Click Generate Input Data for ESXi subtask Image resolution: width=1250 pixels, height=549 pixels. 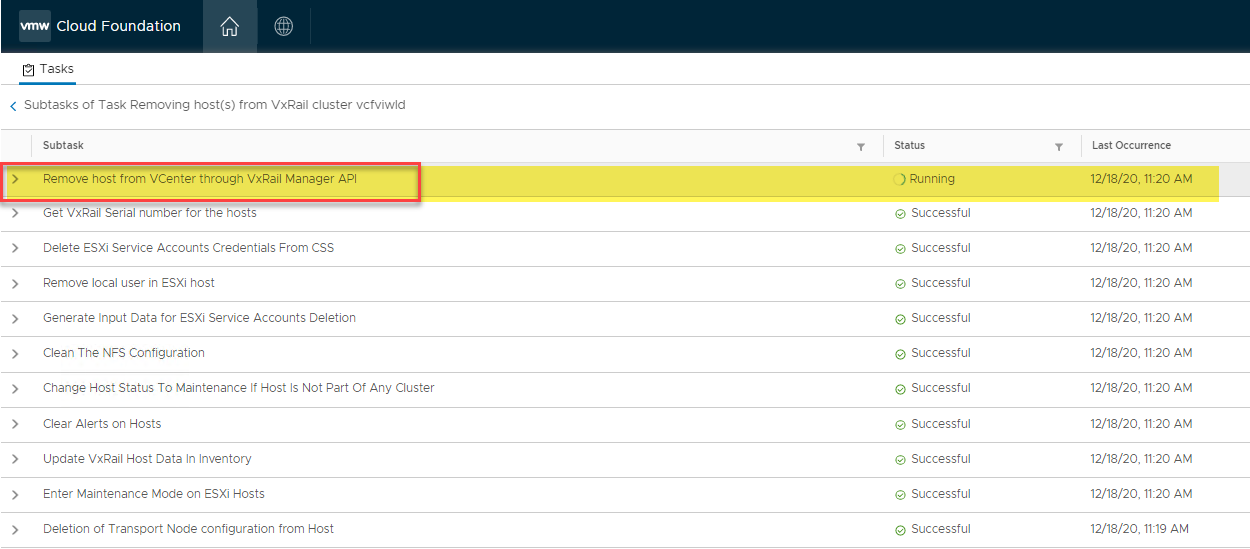pyautogui.click(x=199, y=318)
